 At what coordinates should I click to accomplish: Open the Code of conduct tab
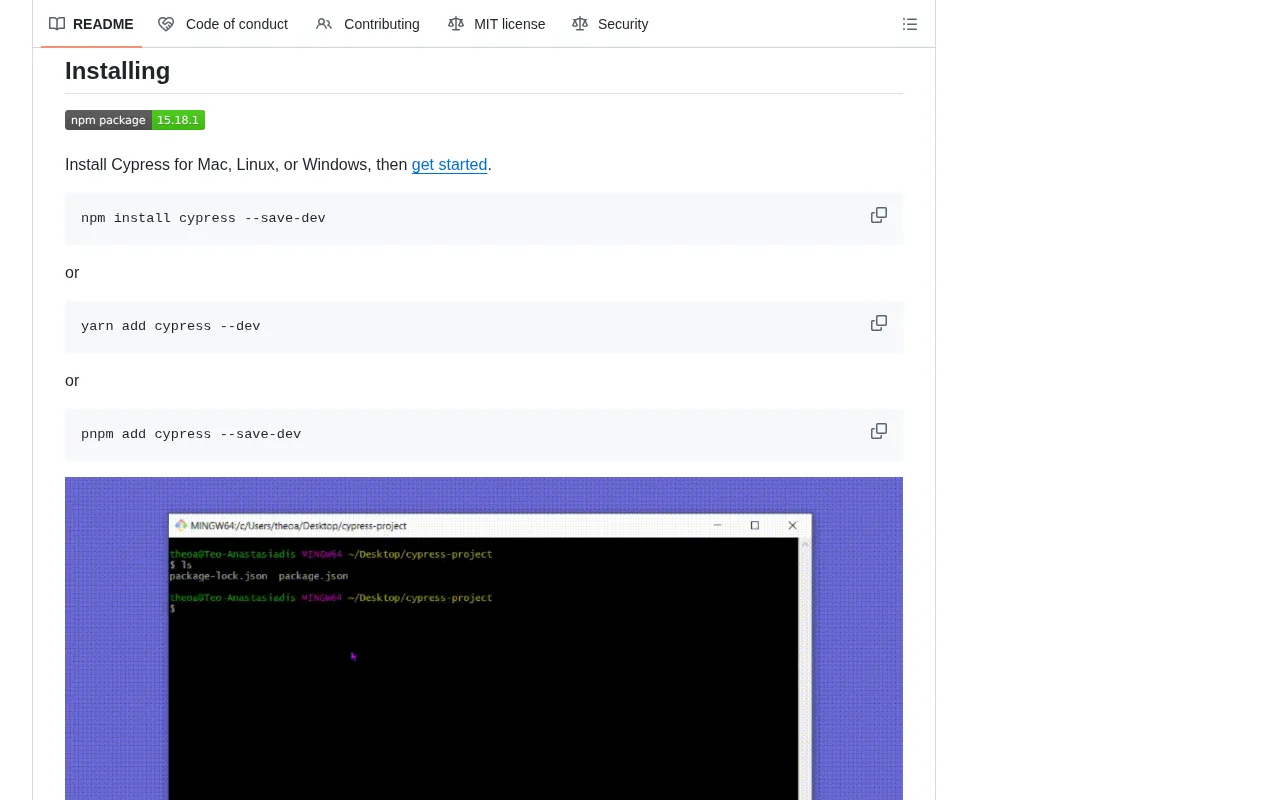pyautogui.click(x=223, y=24)
